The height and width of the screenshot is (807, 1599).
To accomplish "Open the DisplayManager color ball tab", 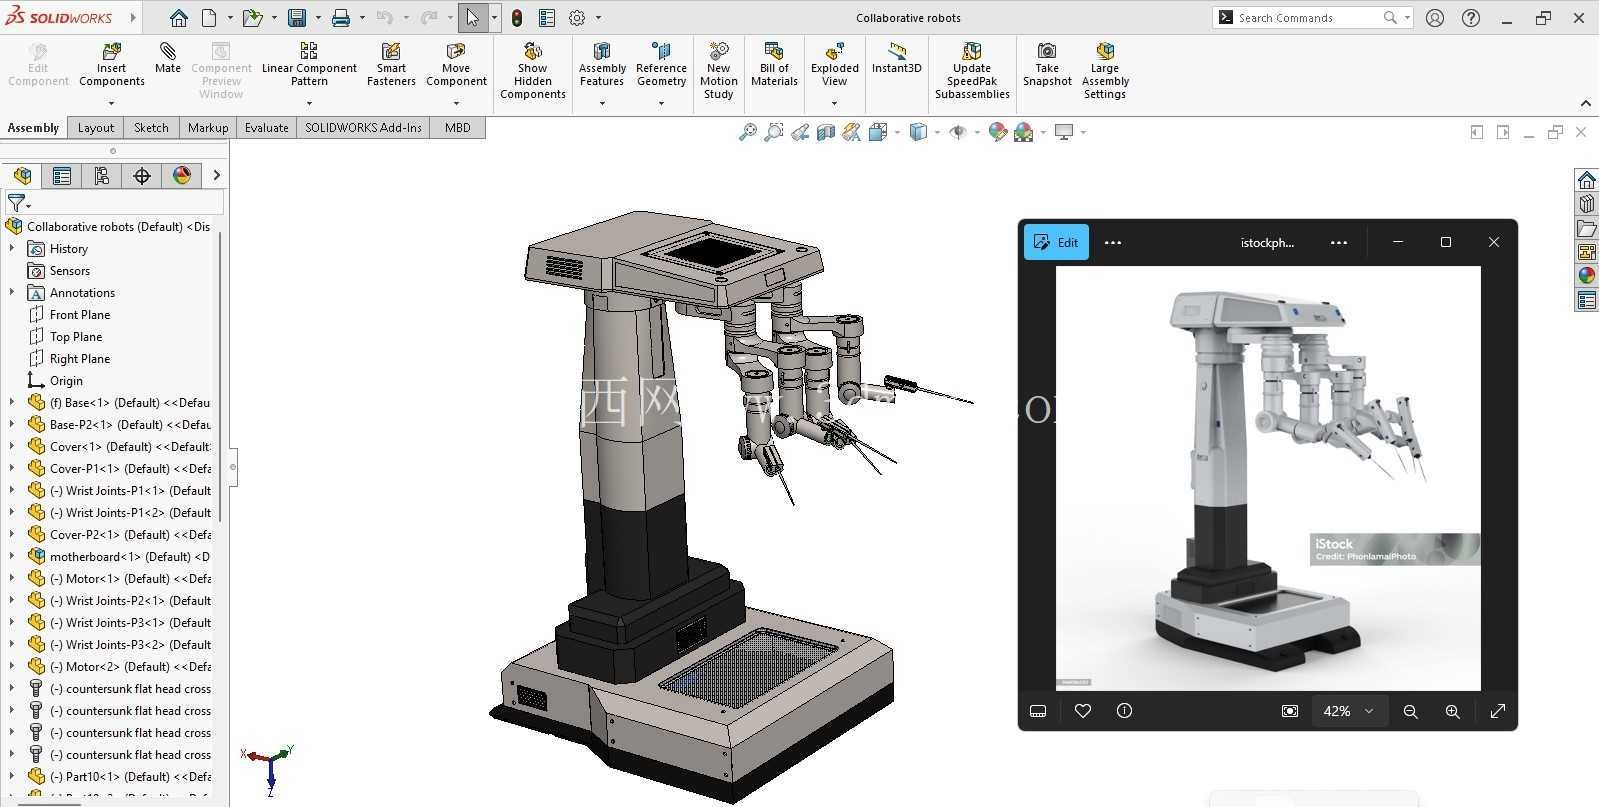I will [182, 176].
